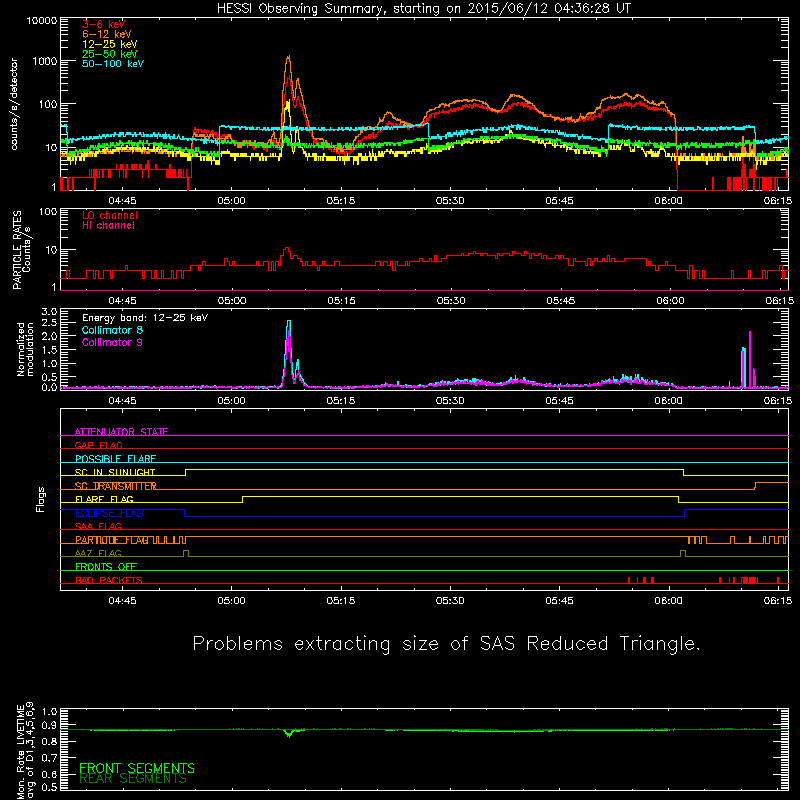
Task: Select the Collimator 9 legend entry
Action: 112,342
